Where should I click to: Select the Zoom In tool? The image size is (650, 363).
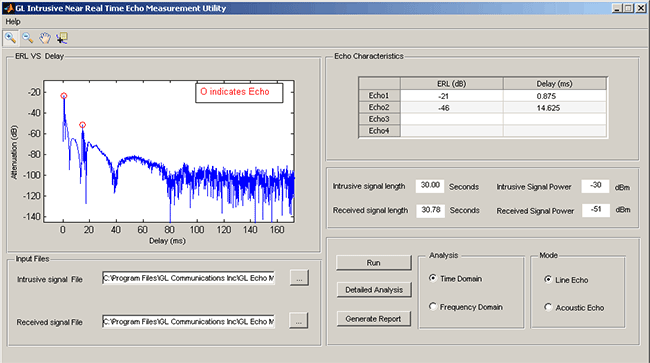10,38
